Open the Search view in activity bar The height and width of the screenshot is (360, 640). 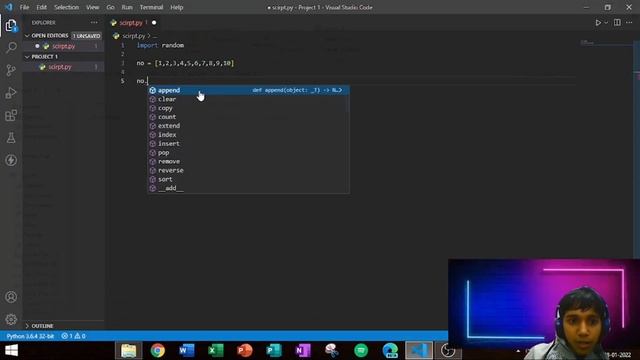tap(11, 48)
